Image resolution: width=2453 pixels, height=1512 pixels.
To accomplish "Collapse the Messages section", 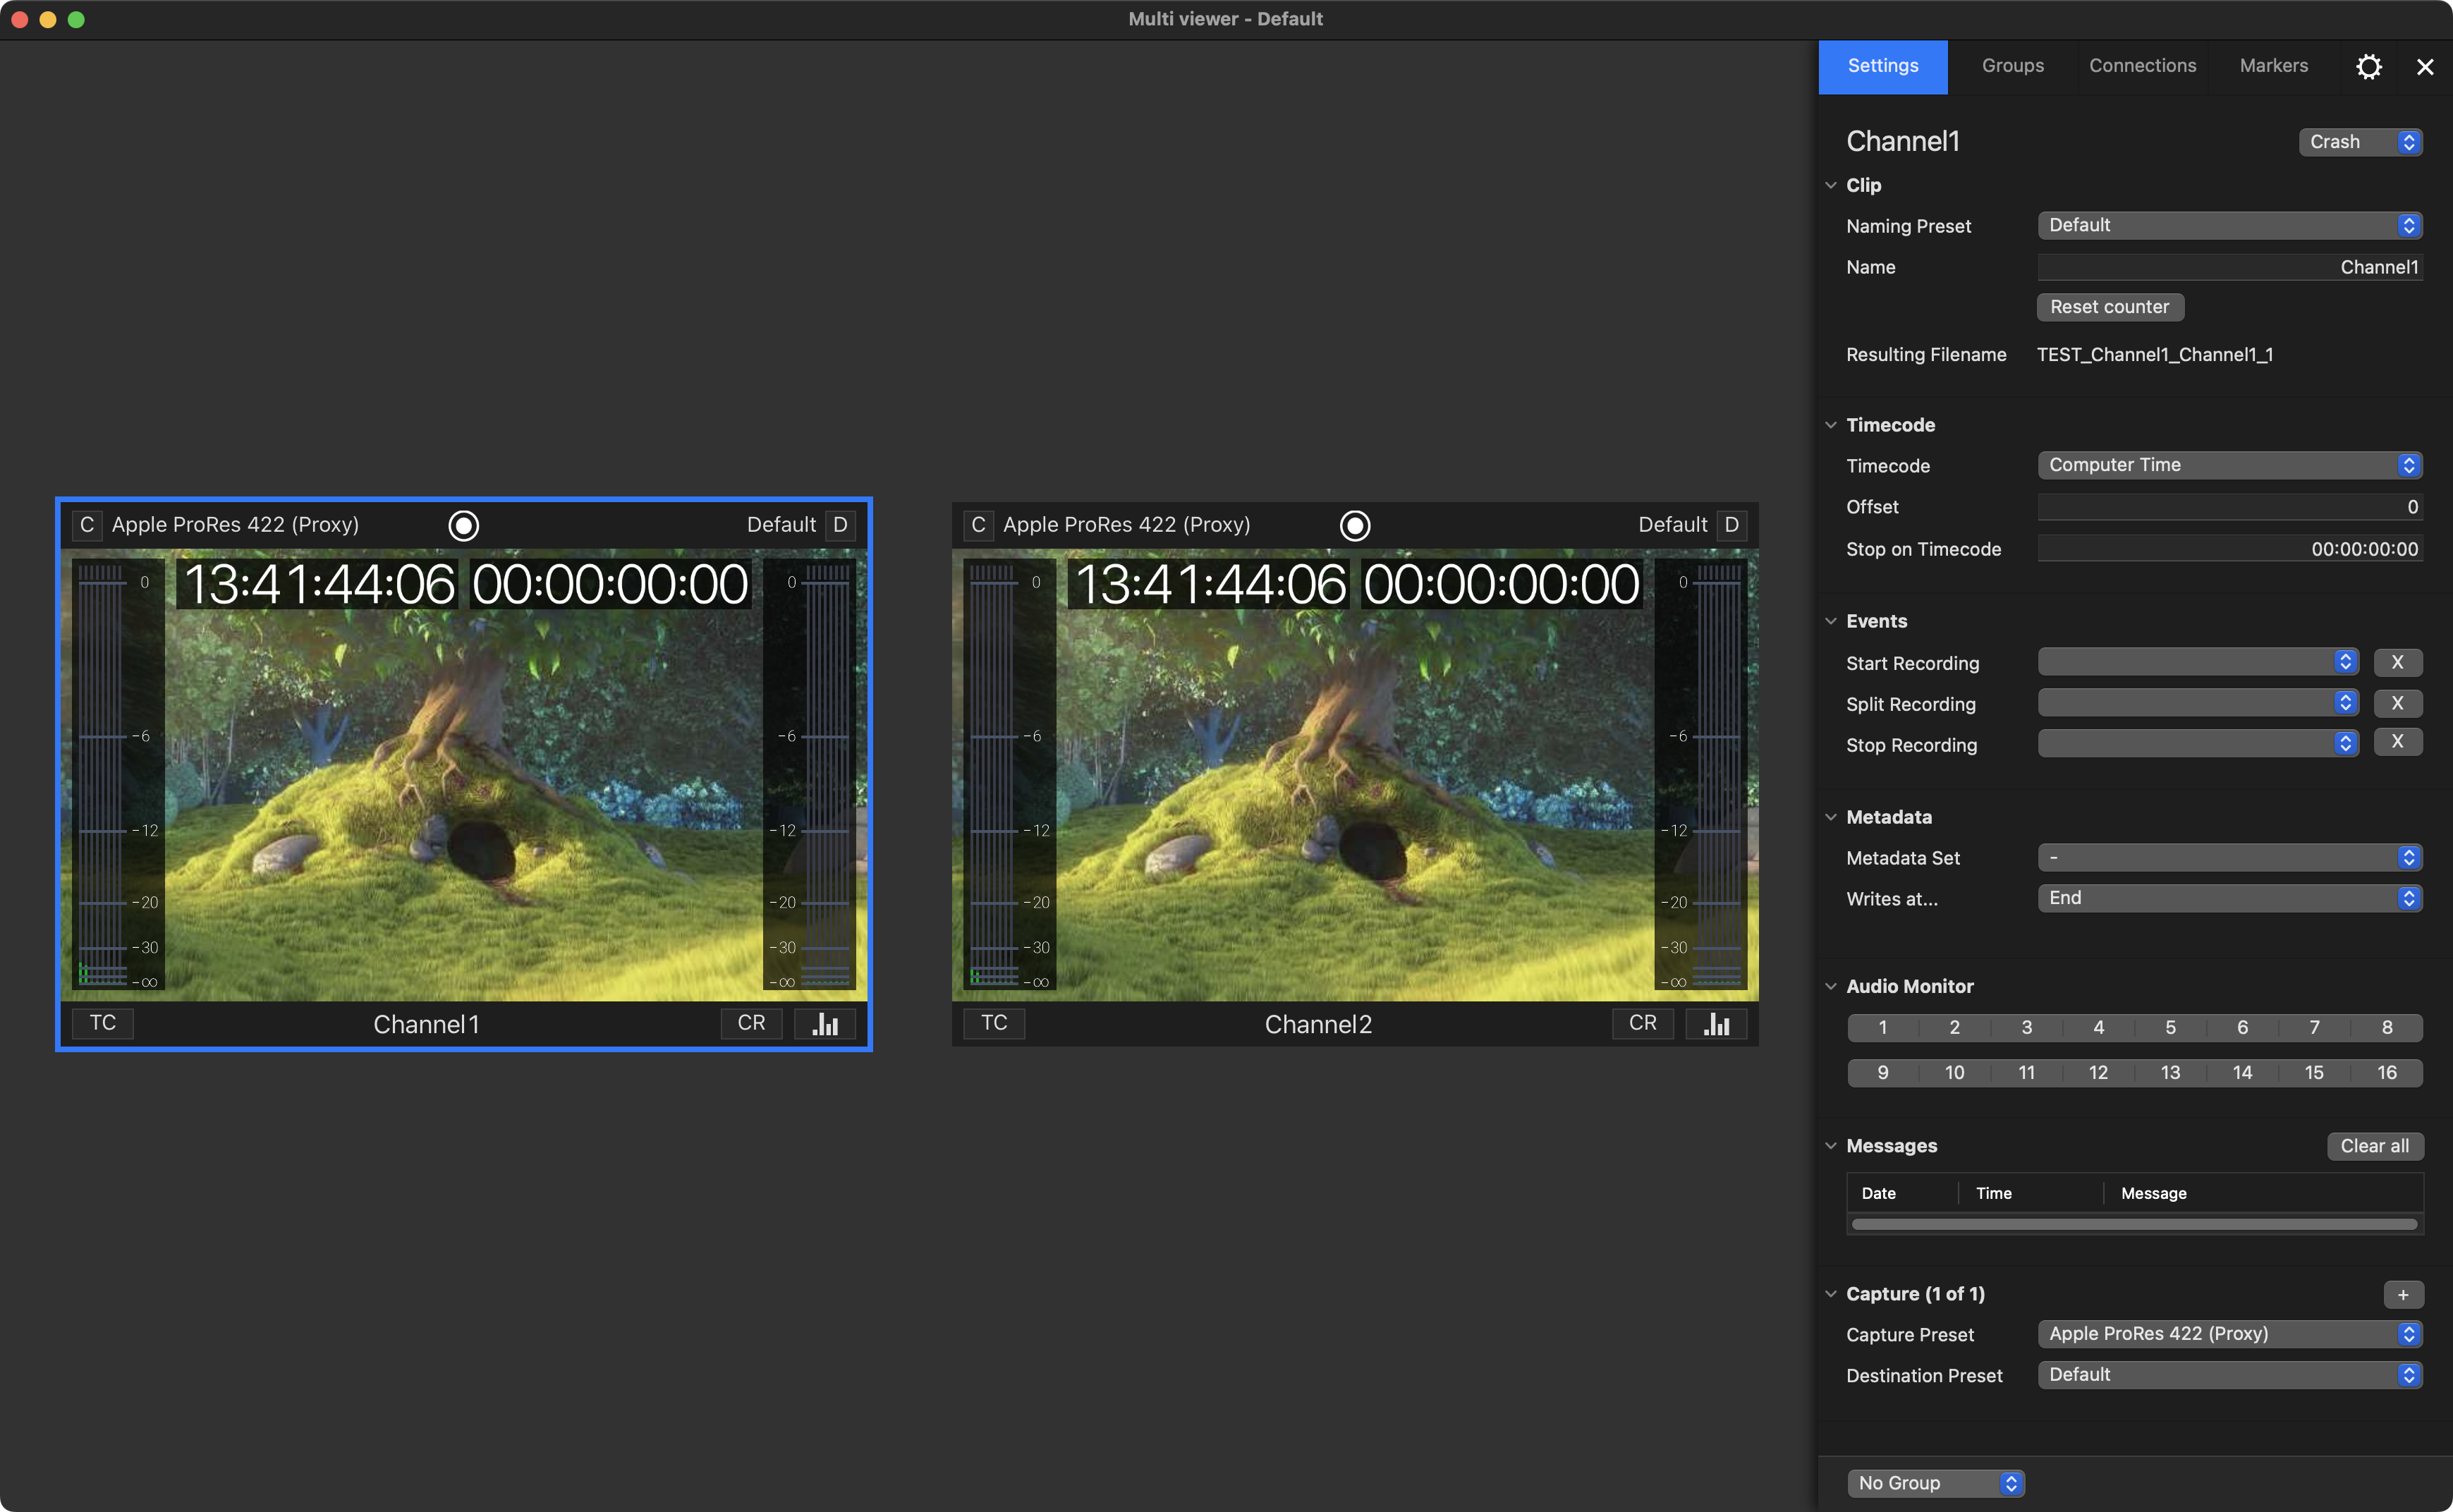I will (x=1831, y=1146).
